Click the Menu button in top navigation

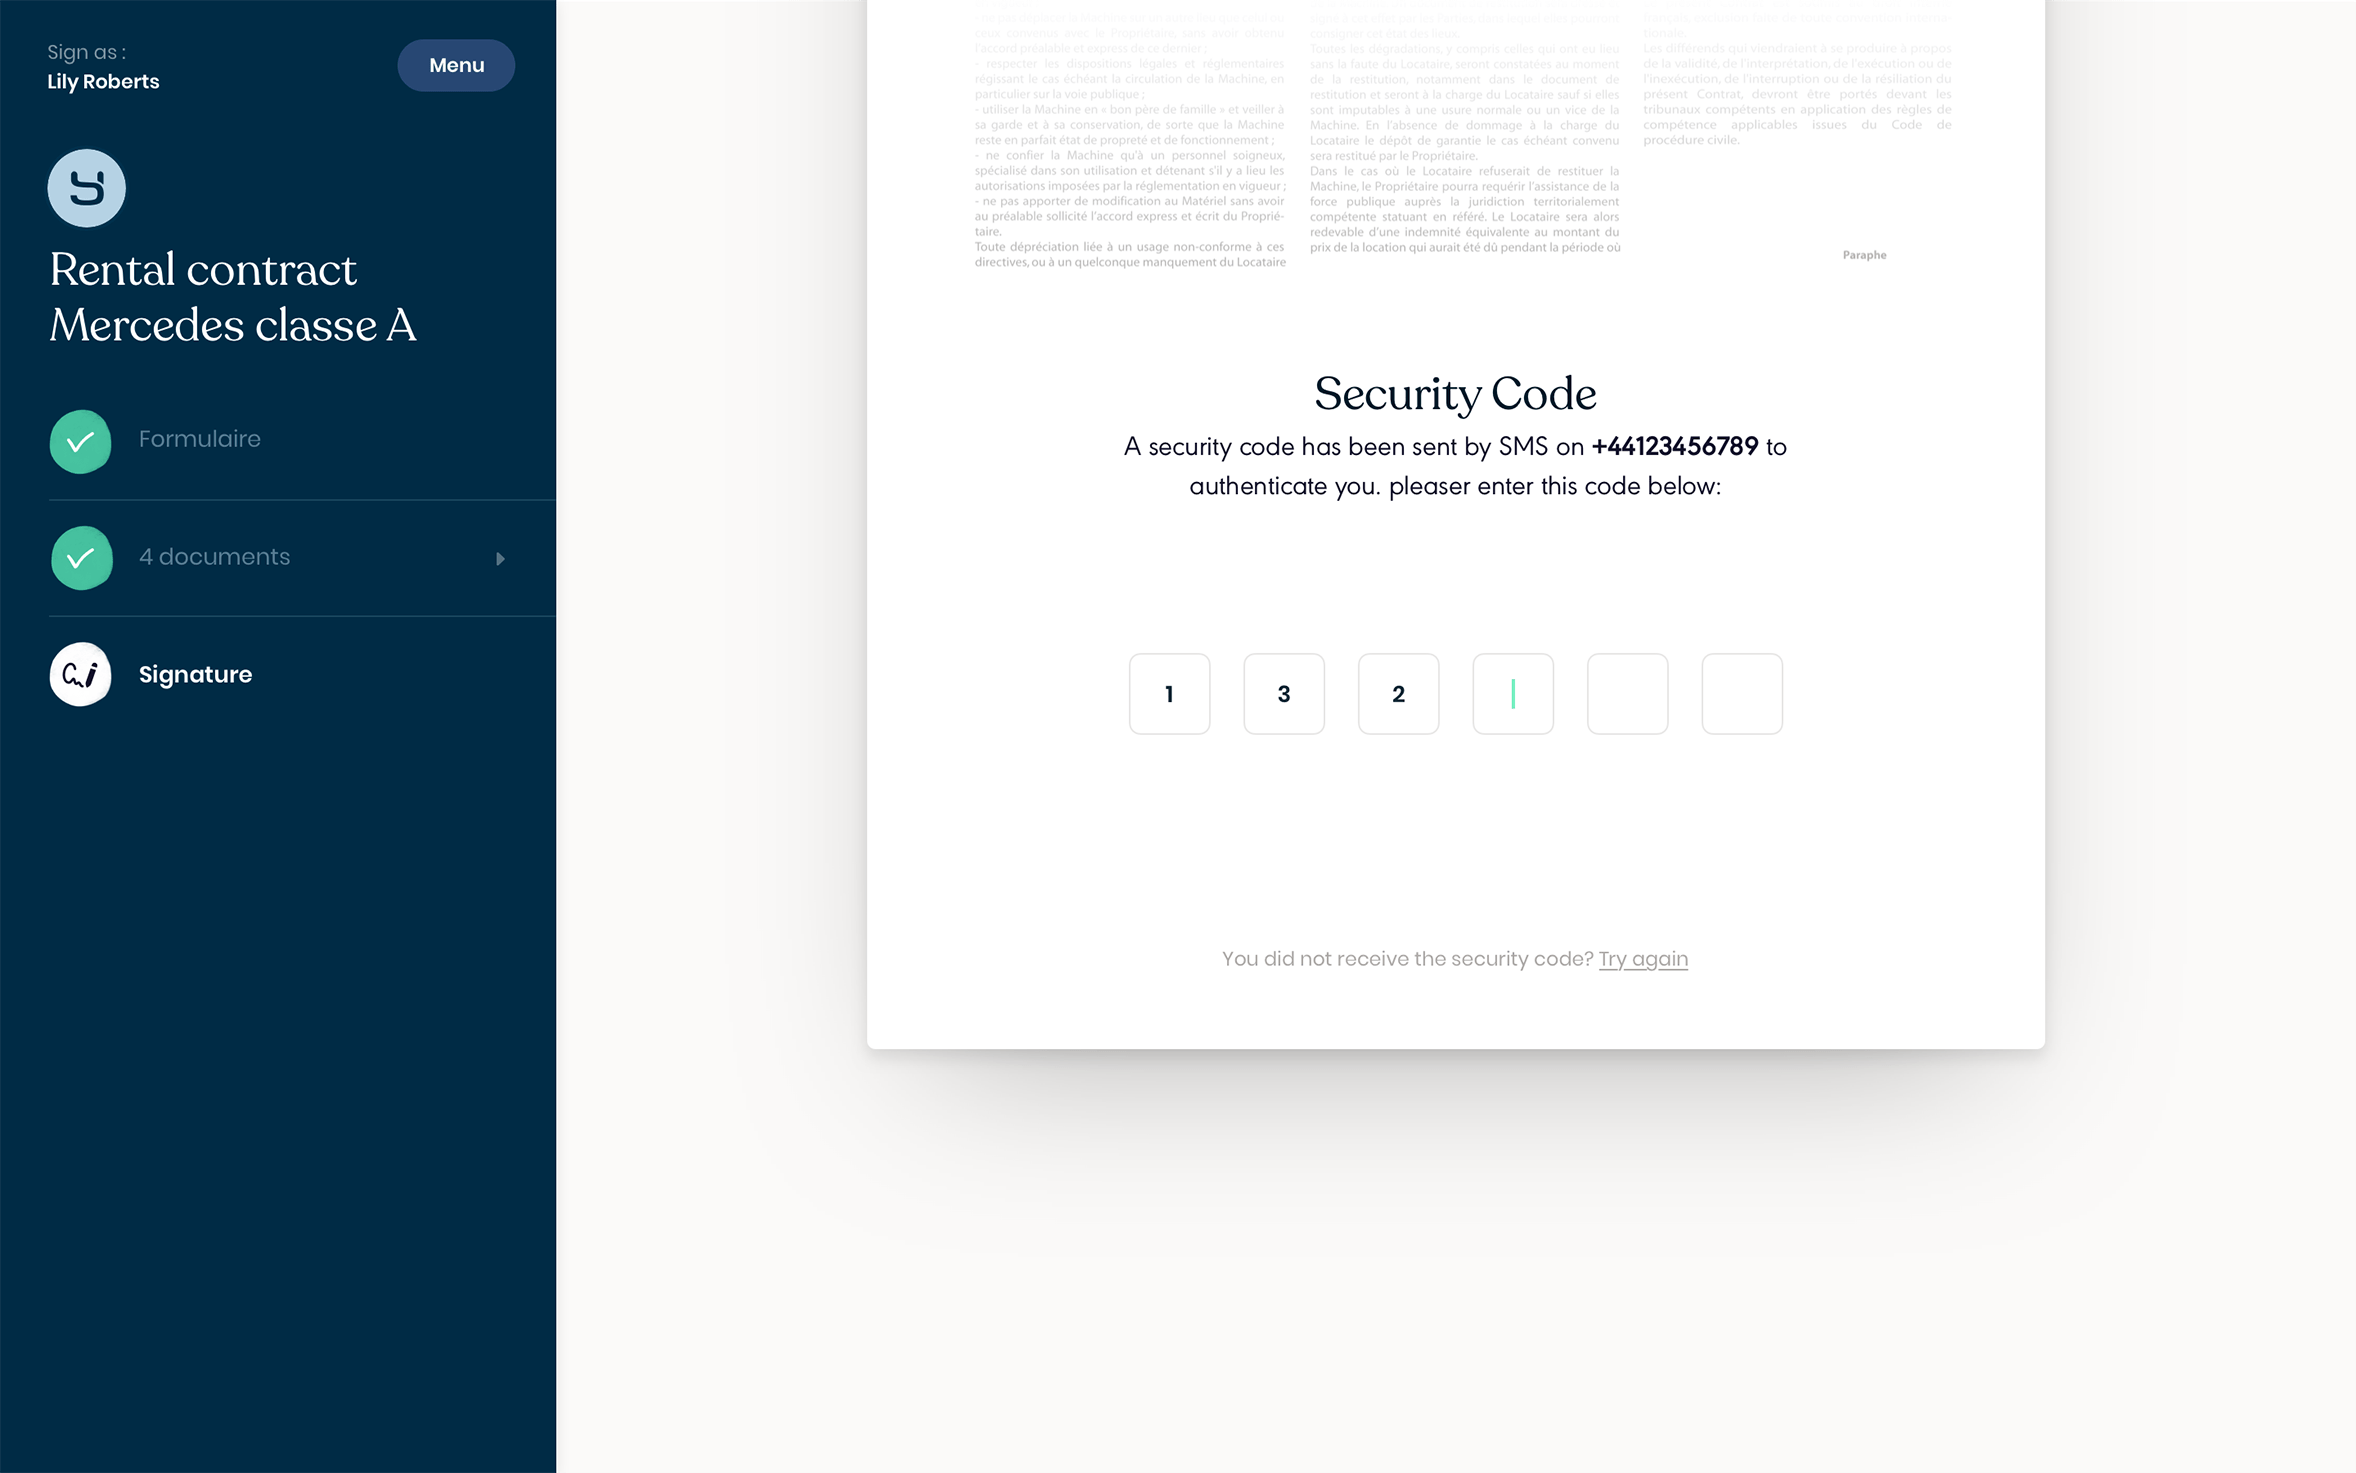(456, 64)
